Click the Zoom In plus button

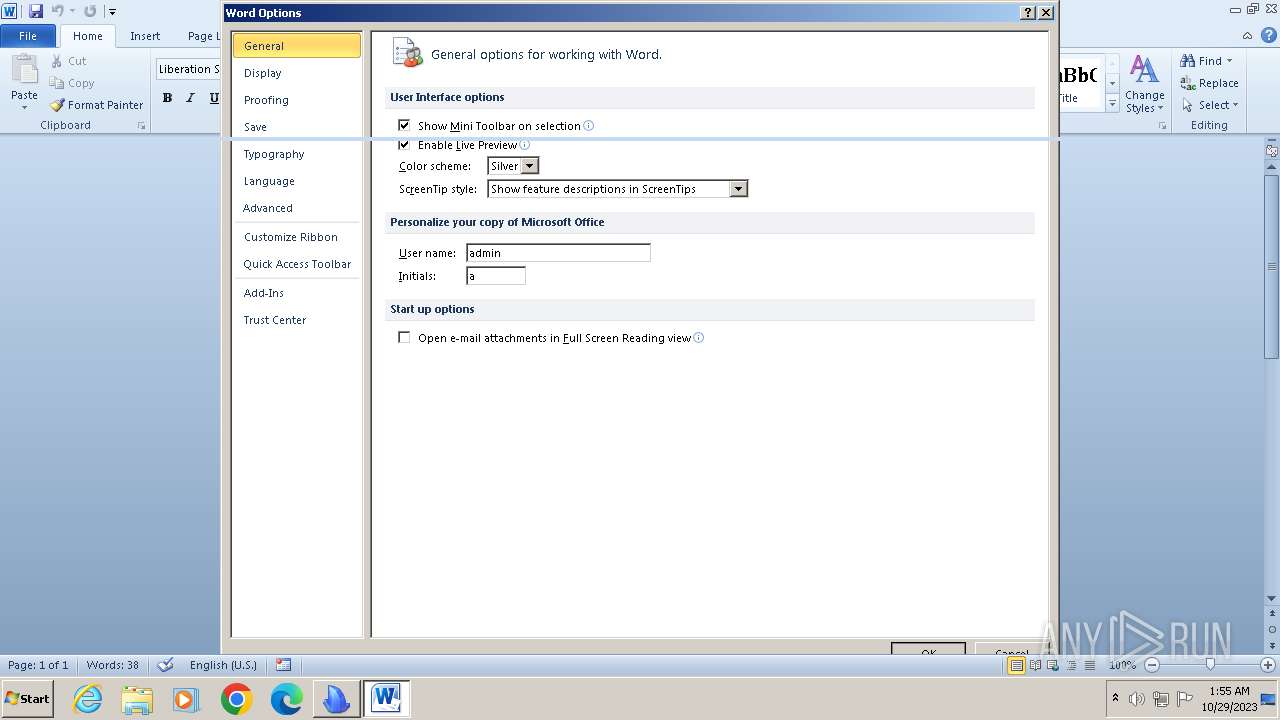(1267, 665)
